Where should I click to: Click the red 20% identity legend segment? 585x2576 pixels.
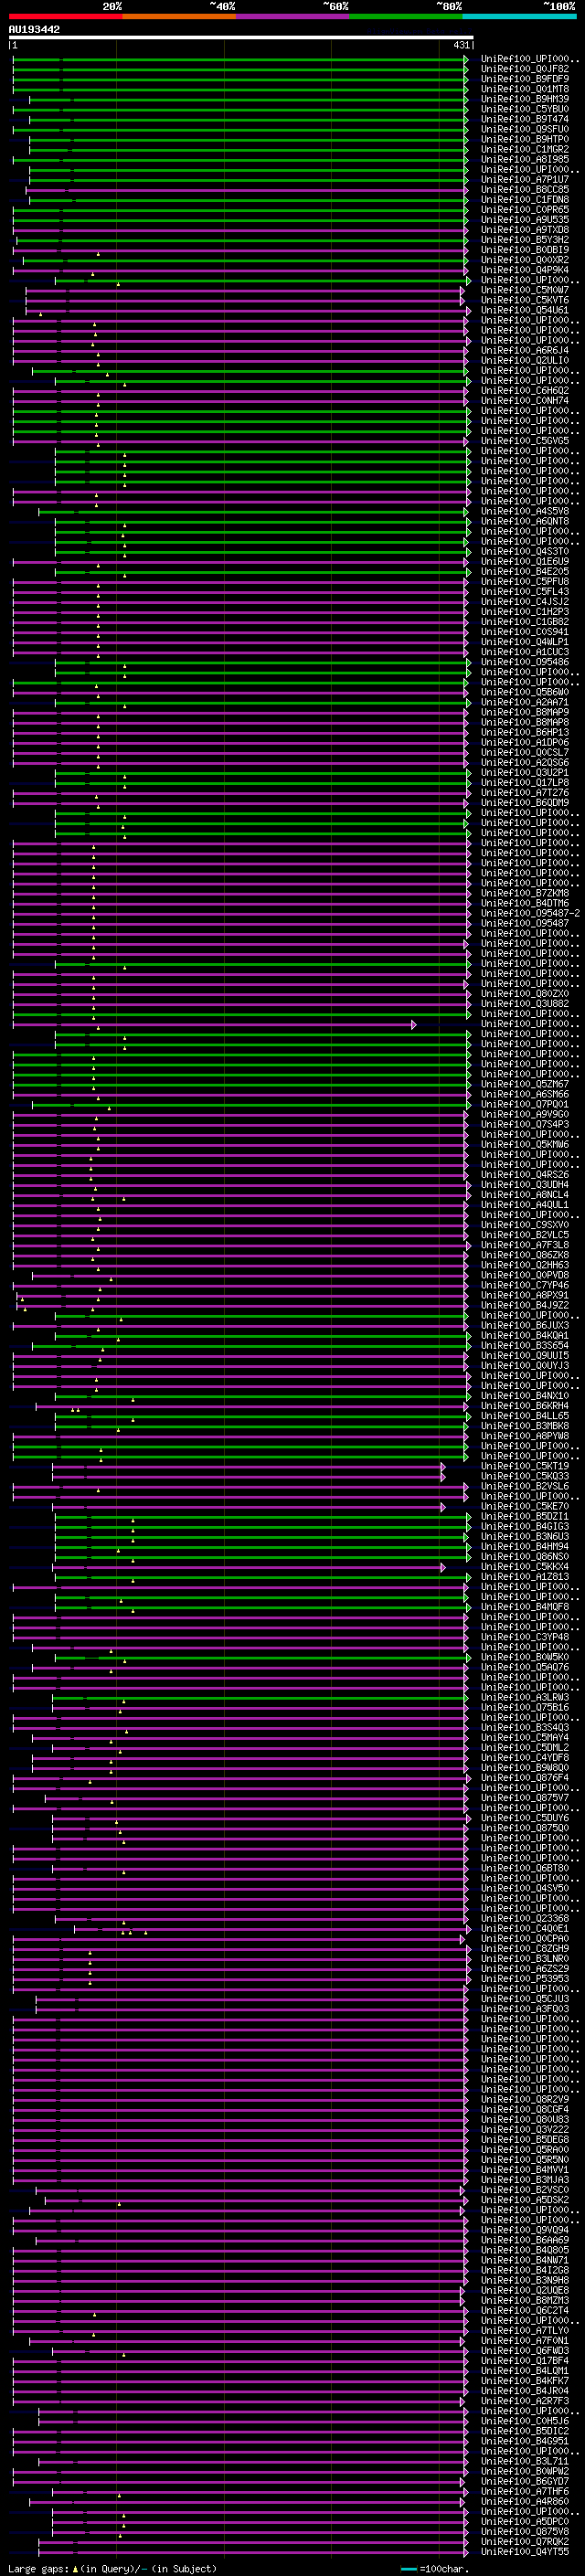point(65,17)
